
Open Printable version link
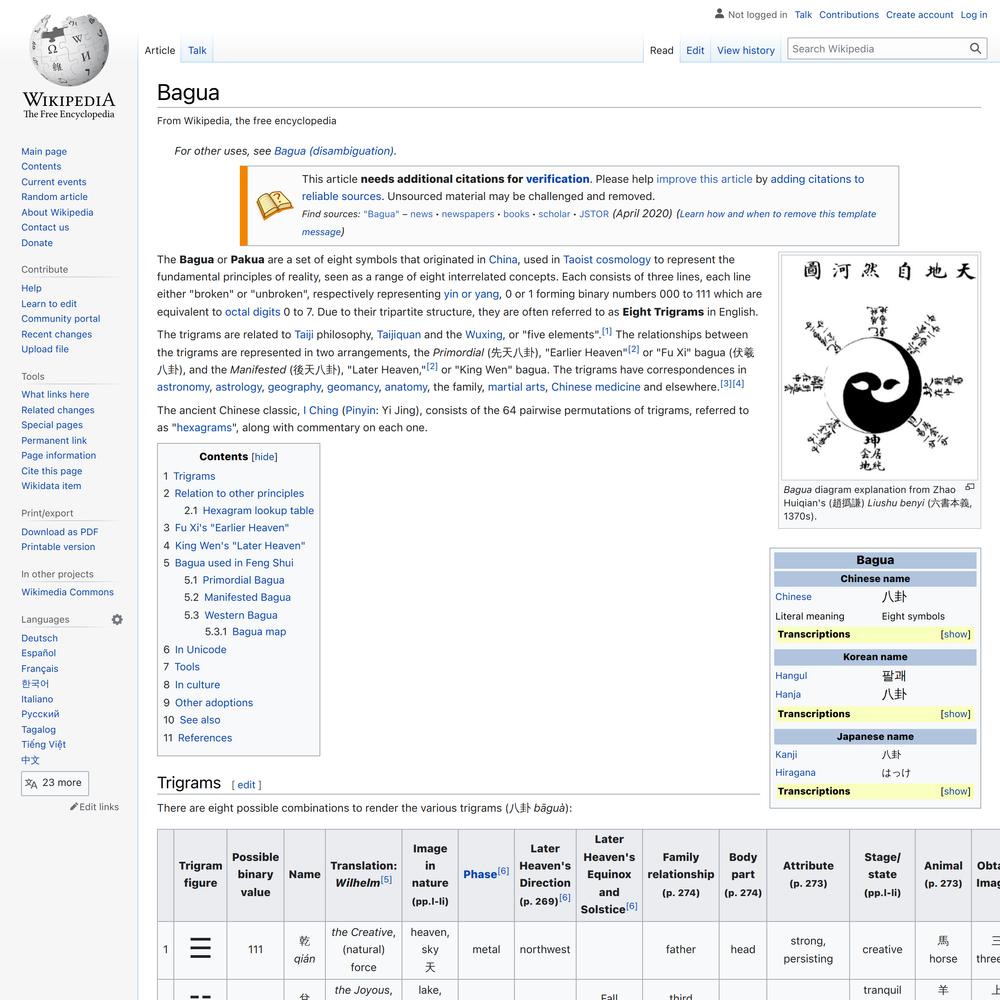coord(58,547)
